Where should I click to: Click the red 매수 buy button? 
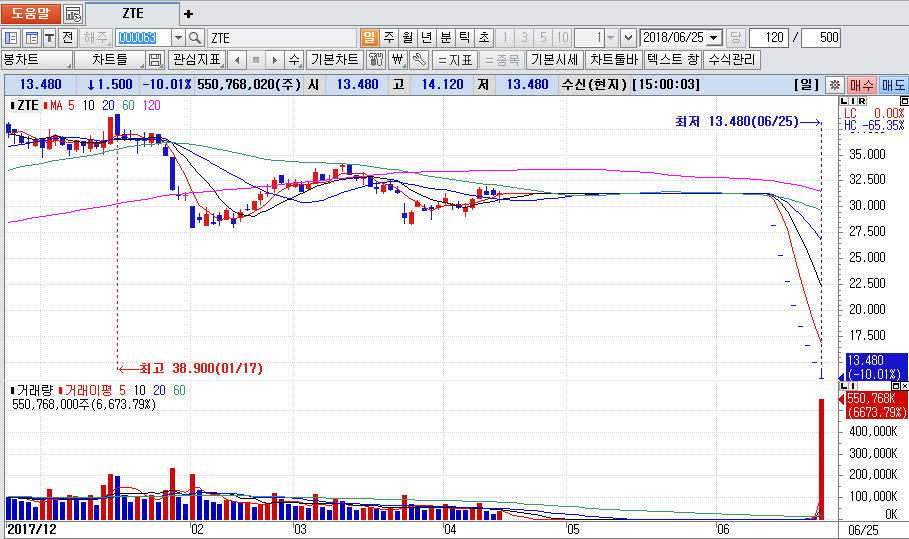click(x=861, y=85)
